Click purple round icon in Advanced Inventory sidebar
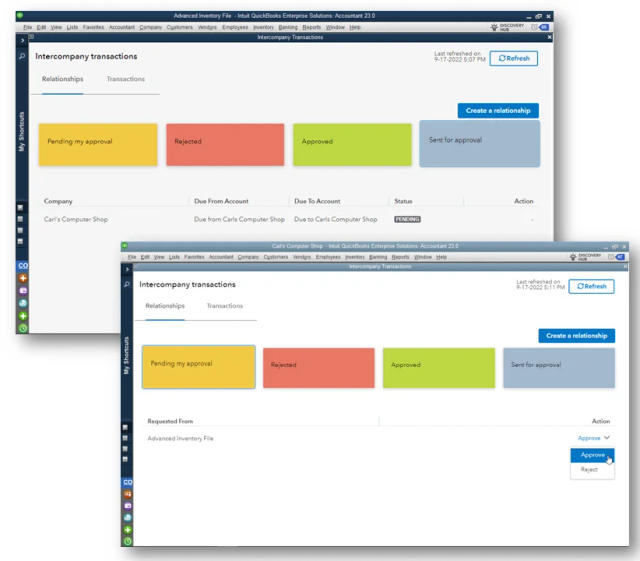Image resolution: width=640 pixels, height=561 pixels. (23, 291)
